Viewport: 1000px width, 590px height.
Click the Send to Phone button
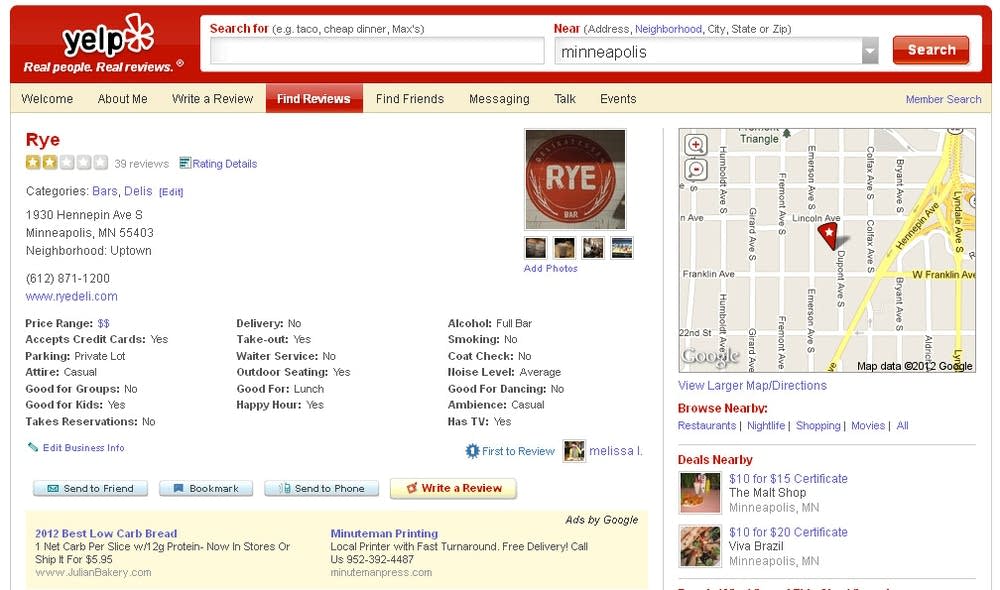click(321, 489)
